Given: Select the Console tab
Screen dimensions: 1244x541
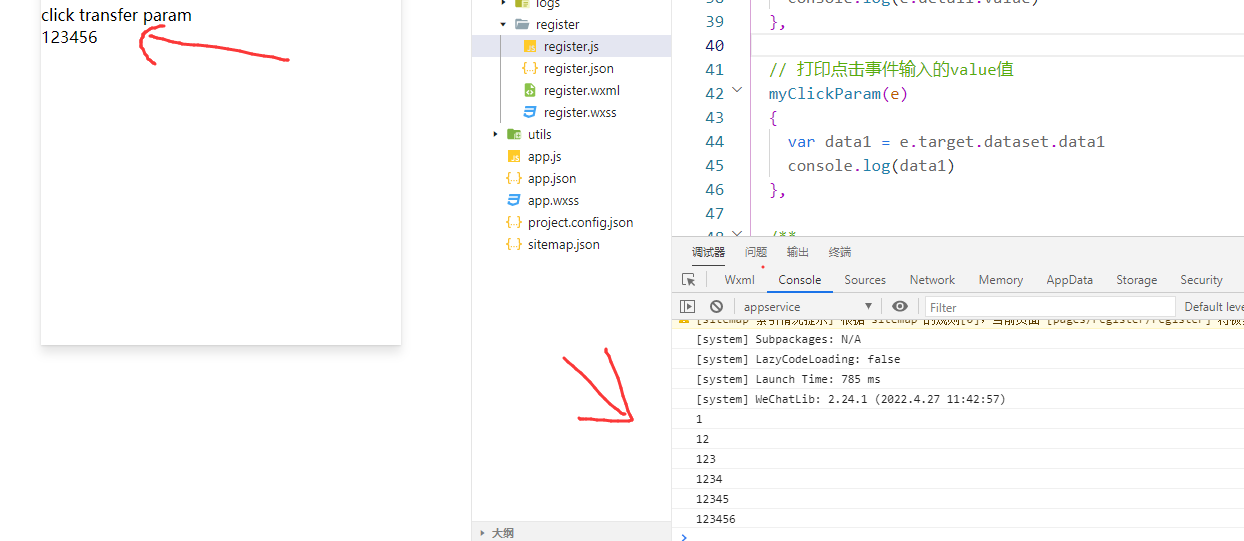Looking at the screenshot, I should [800, 280].
